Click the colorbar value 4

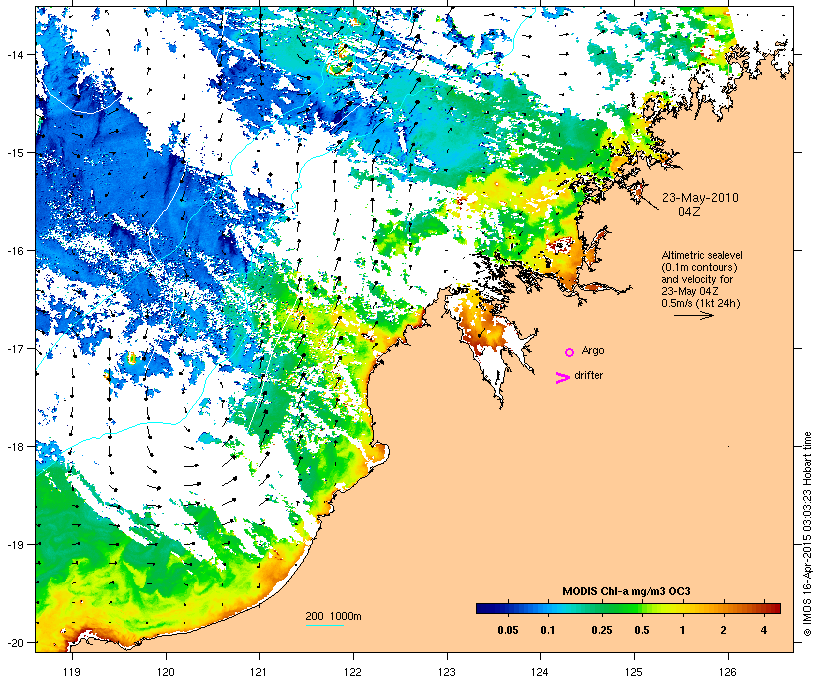pos(764,630)
